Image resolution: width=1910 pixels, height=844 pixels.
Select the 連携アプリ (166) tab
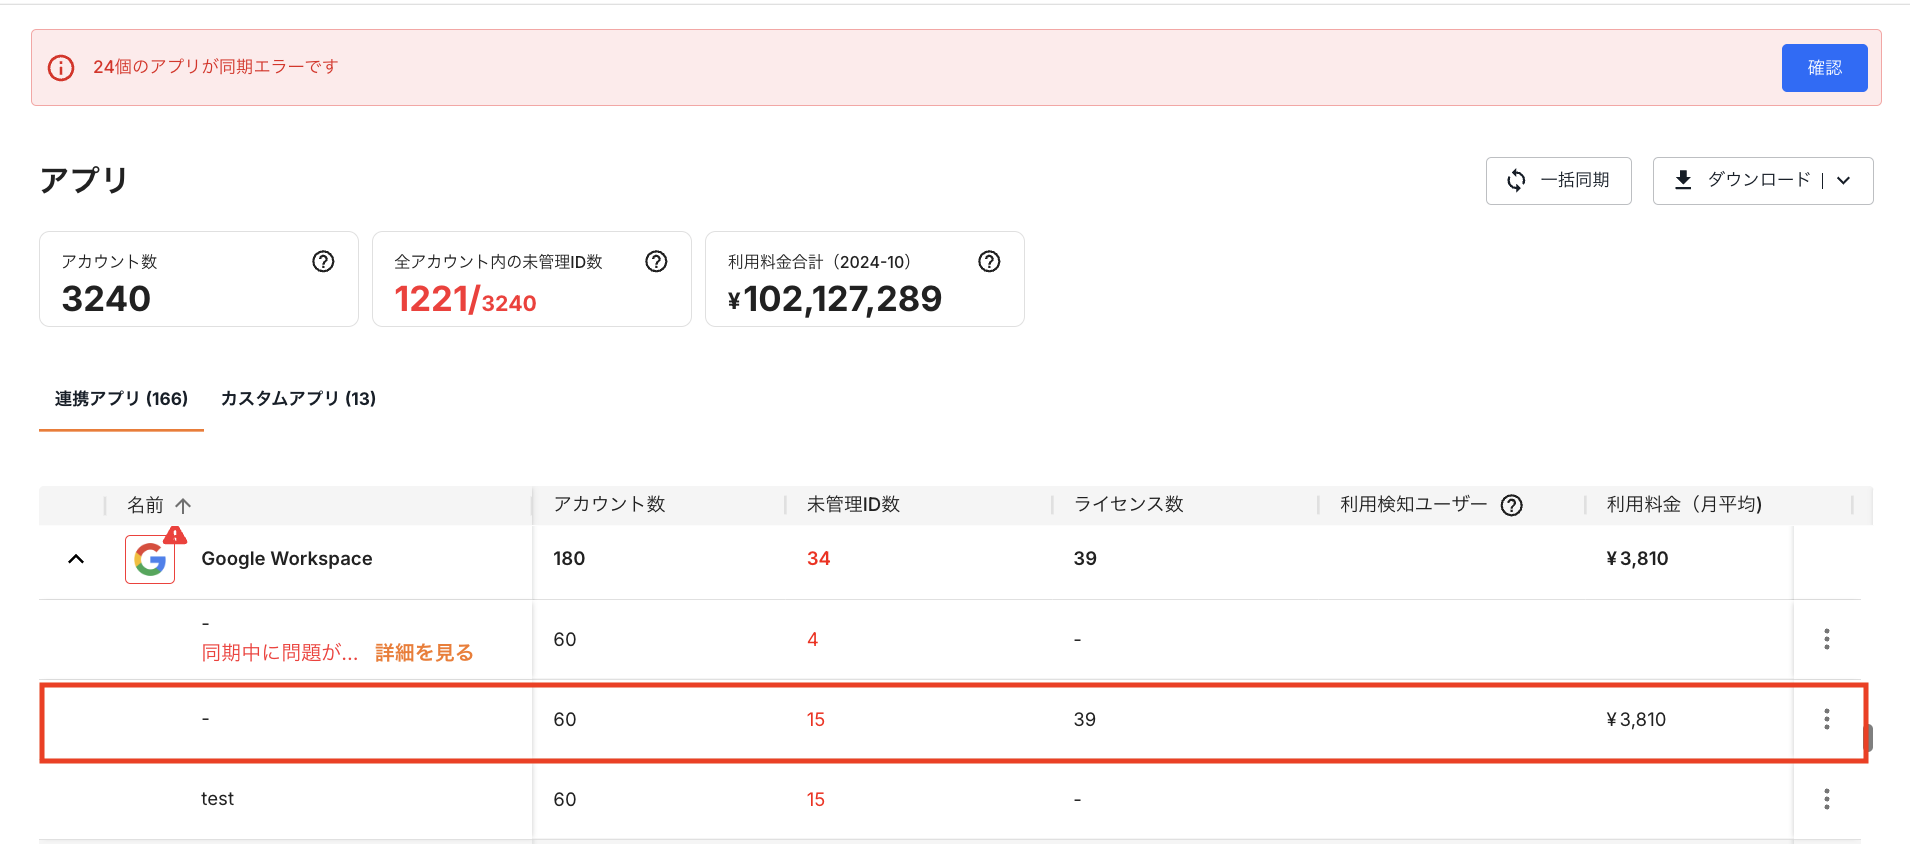point(121,399)
